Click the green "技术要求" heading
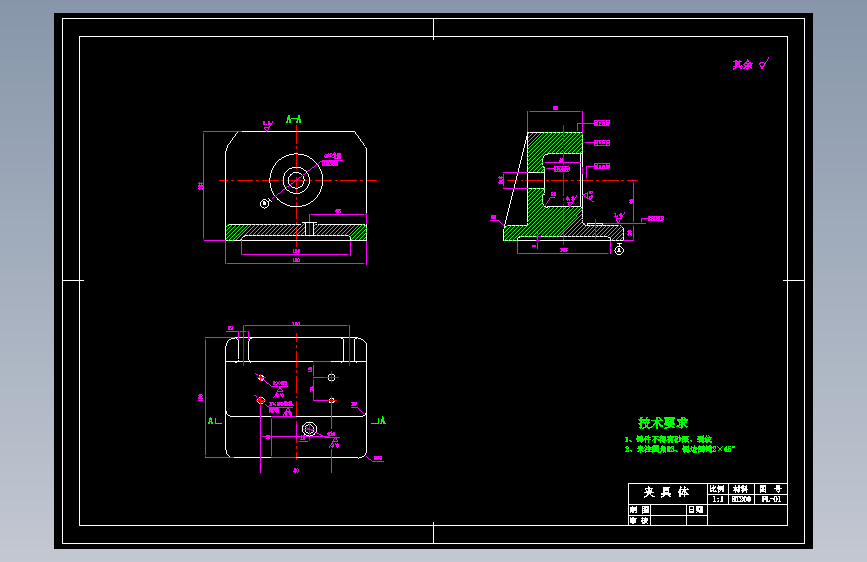Screen dimensions: 867x562 point(663,423)
